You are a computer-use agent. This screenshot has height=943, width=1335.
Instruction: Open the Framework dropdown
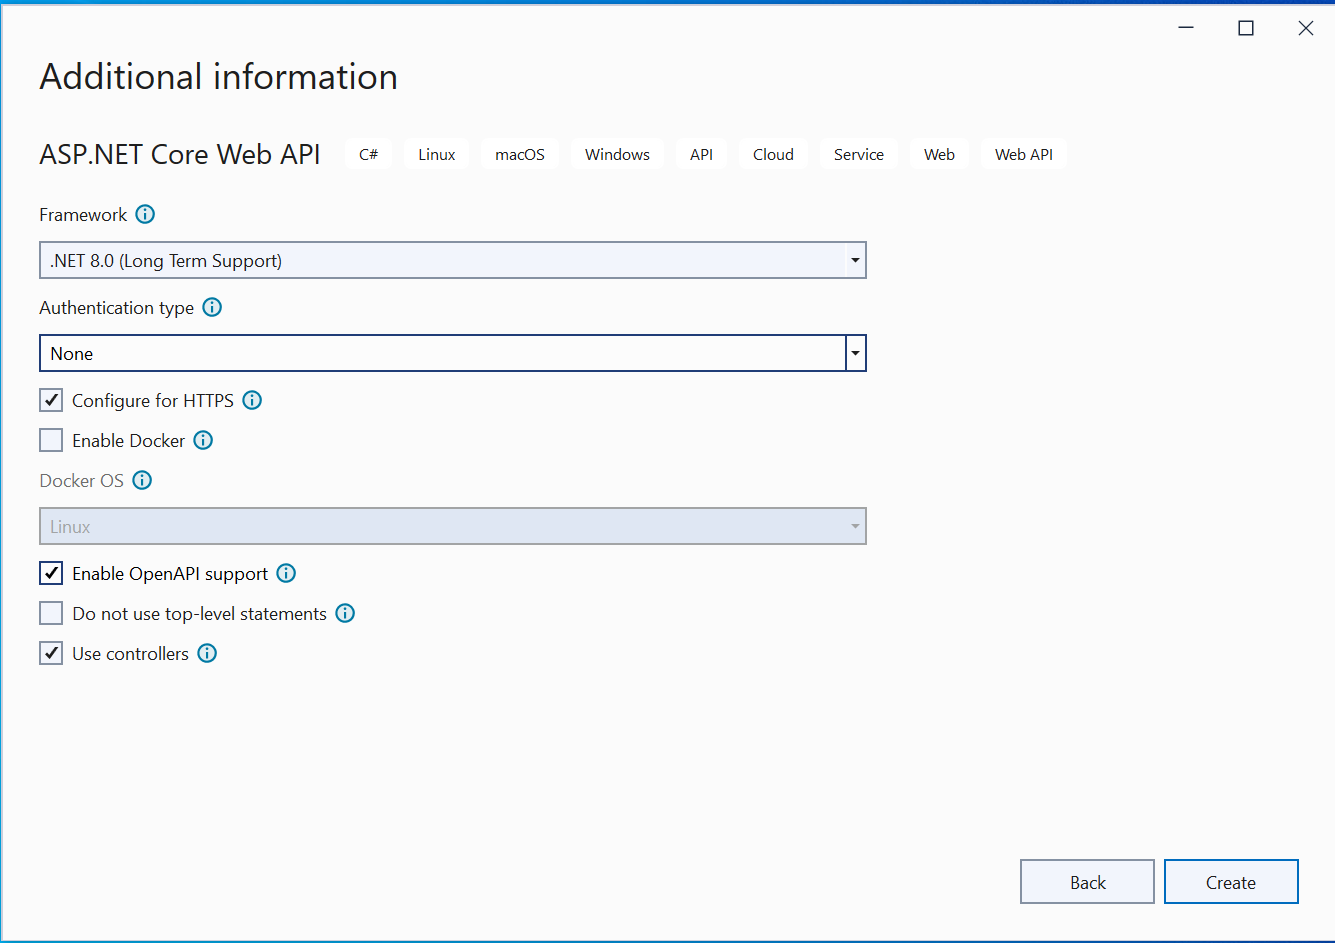click(453, 260)
